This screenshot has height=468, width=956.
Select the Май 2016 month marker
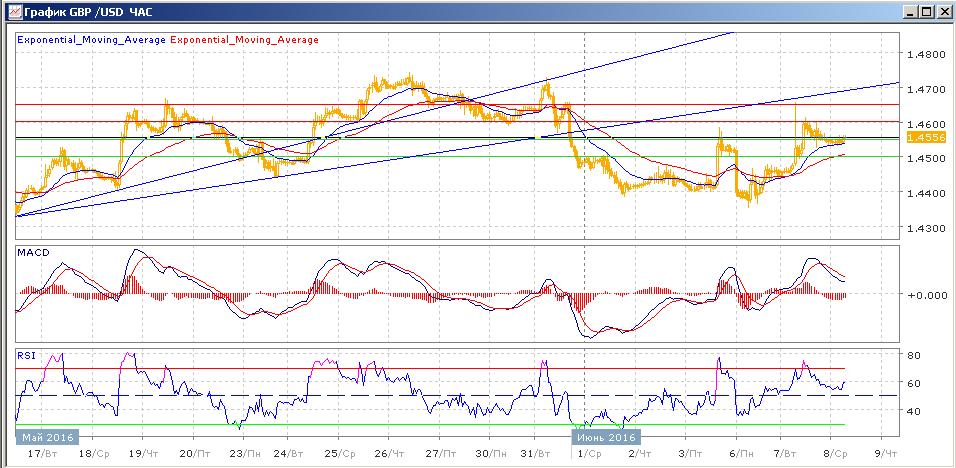[x=48, y=438]
